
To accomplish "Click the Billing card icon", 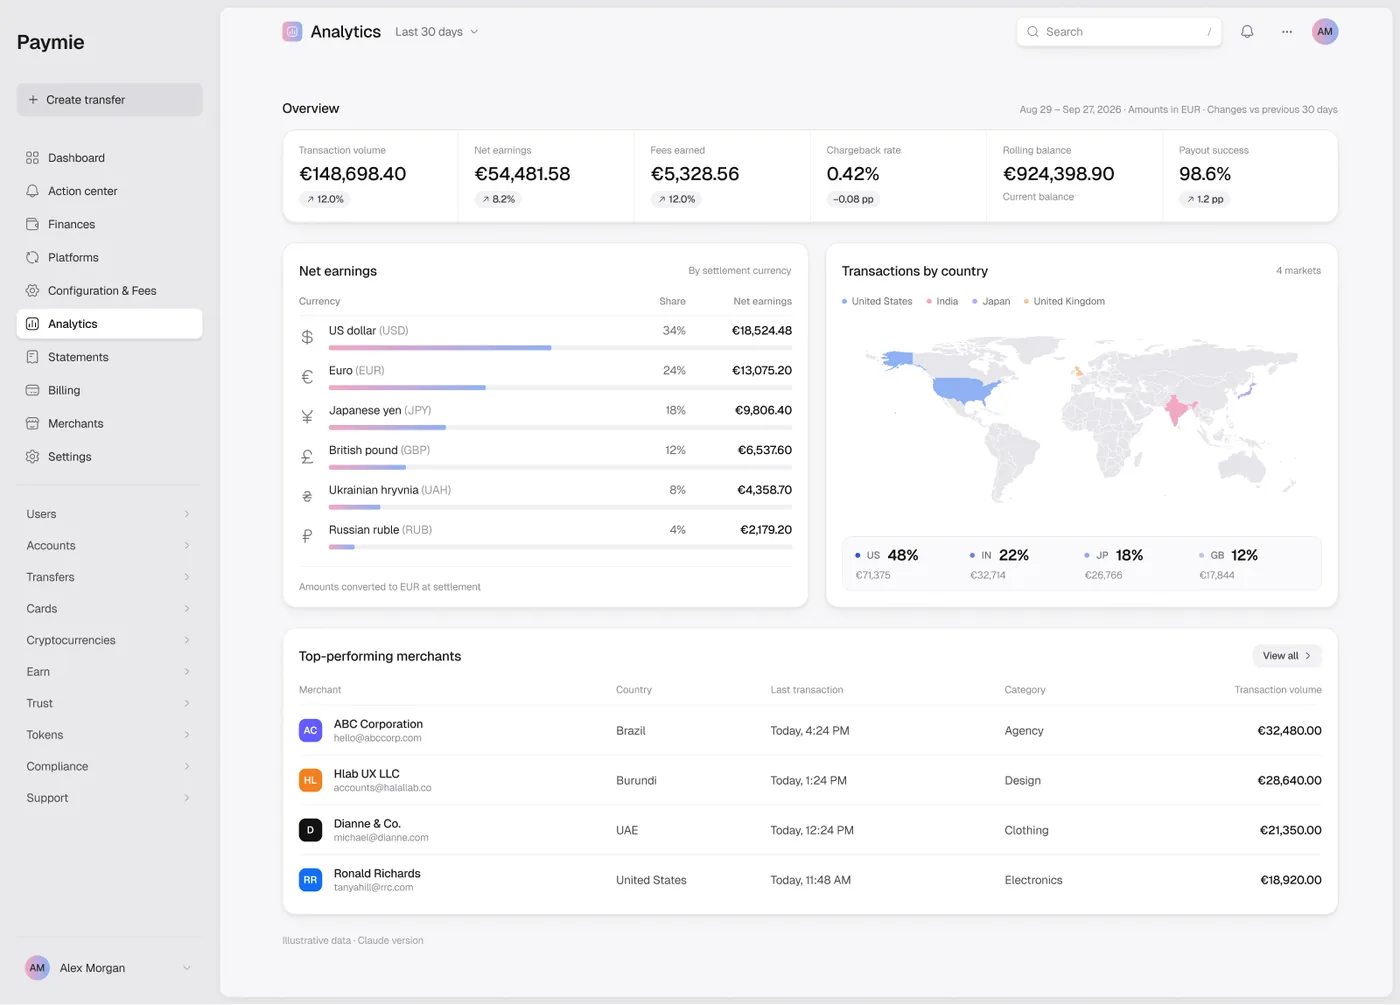I will coord(33,390).
